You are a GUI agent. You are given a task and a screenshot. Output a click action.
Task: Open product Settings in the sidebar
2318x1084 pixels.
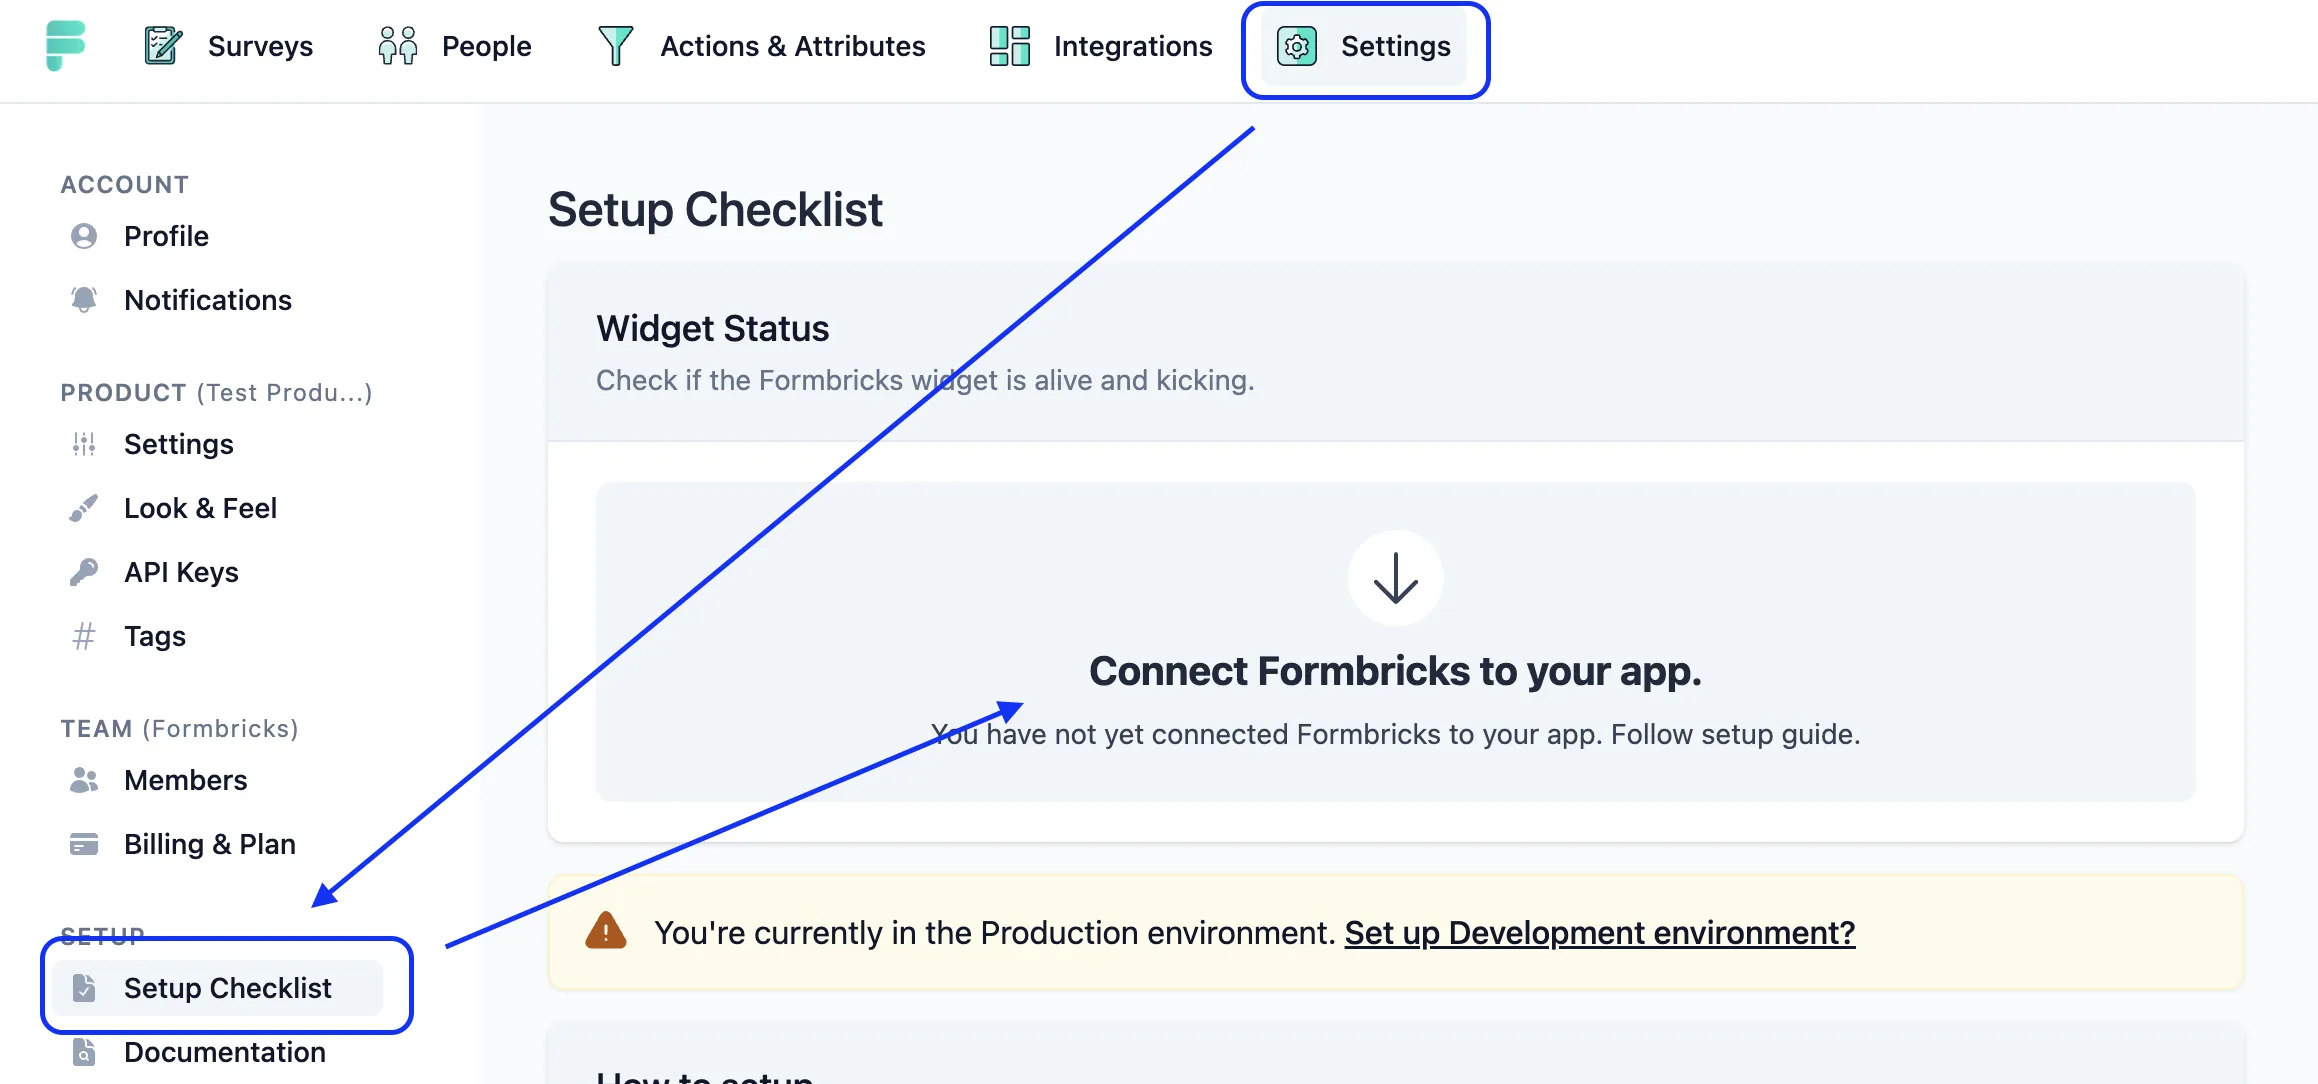click(179, 444)
